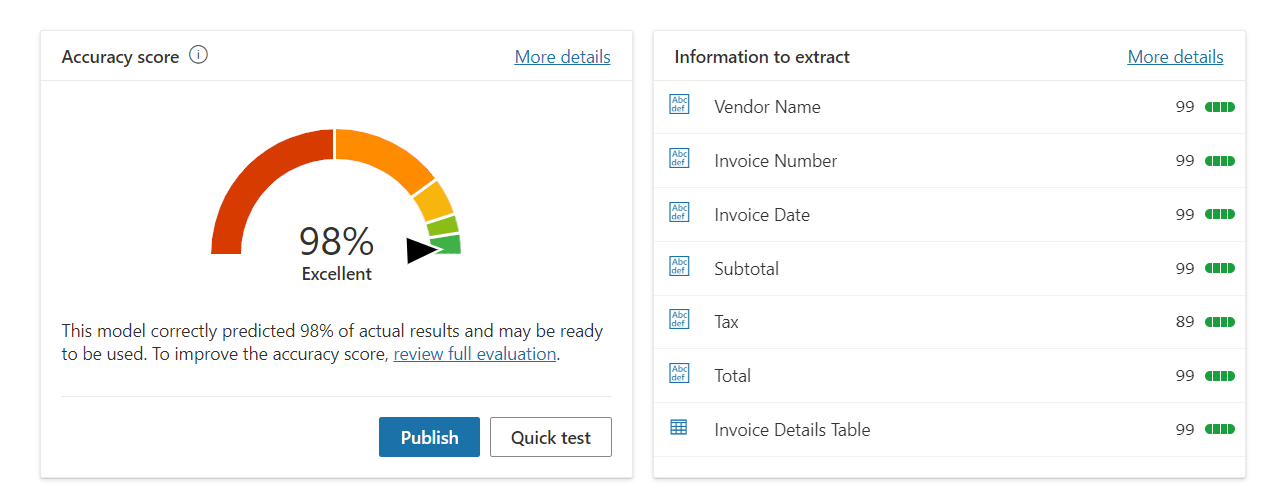1282x502 pixels.
Task: Click the Subtotal field type icon
Action: [679, 267]
